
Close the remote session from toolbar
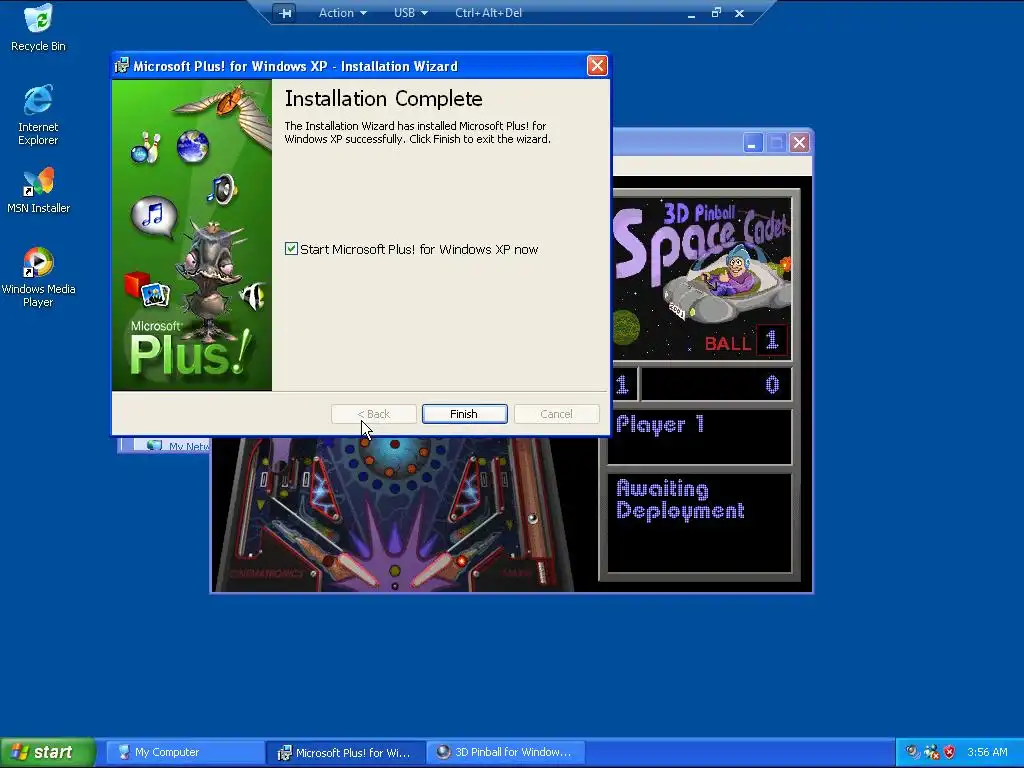[739, 13]
